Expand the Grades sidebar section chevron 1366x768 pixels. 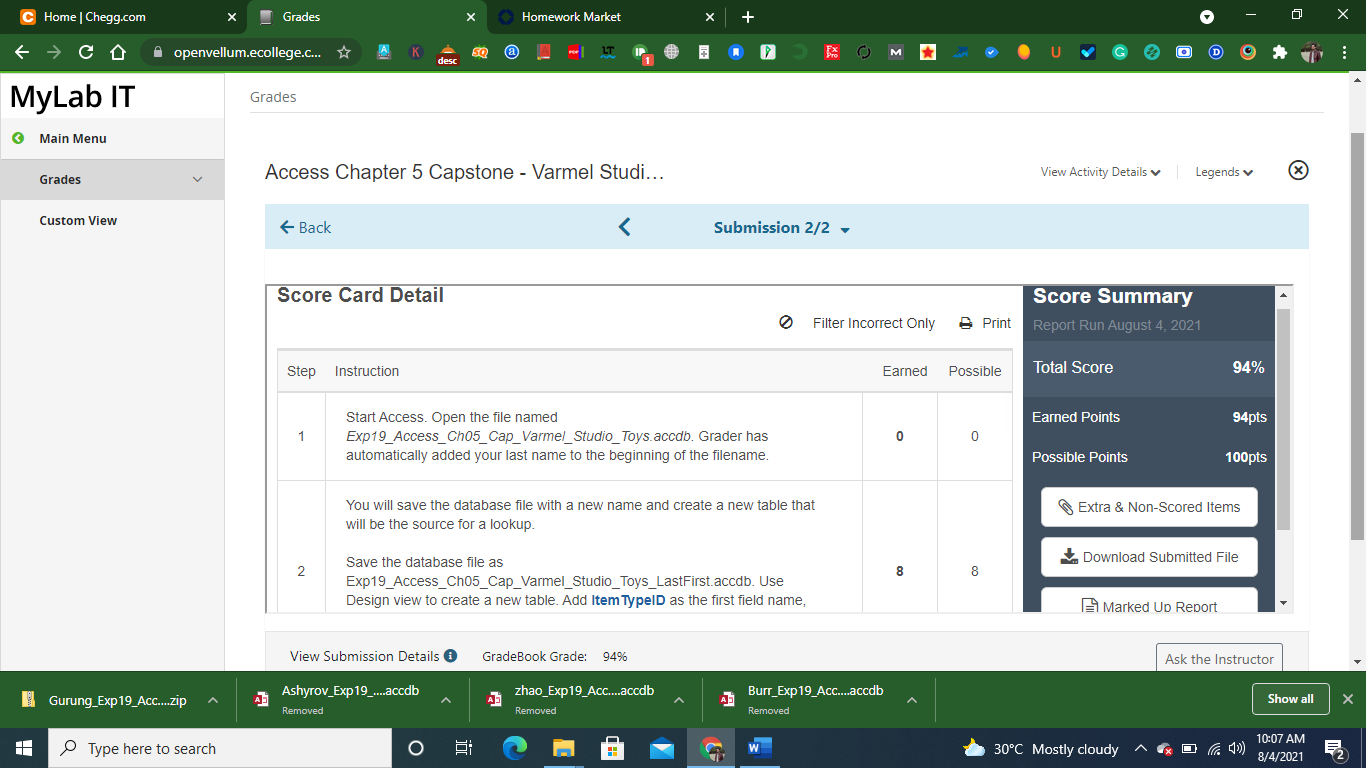(x=197, y=180)
